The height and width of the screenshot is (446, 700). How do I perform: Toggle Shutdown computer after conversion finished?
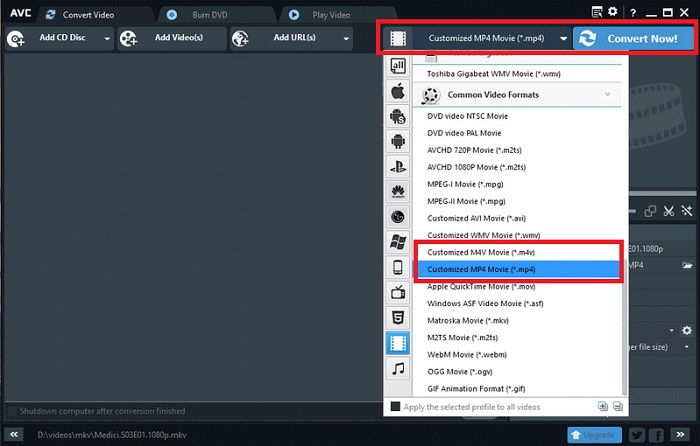(12, 411)
